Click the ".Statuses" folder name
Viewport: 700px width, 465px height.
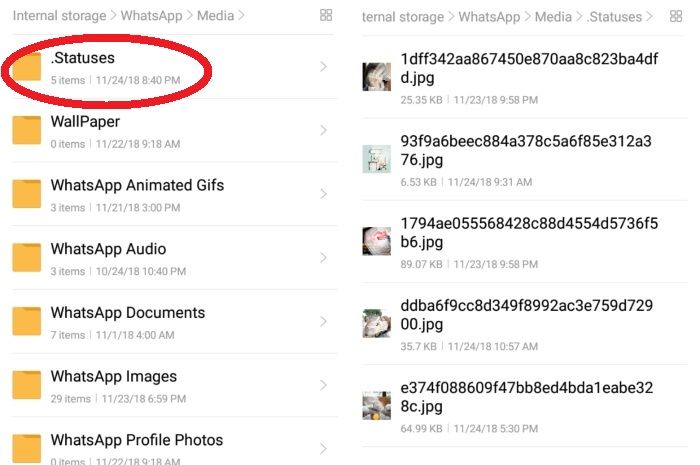(x=83, y=58)
